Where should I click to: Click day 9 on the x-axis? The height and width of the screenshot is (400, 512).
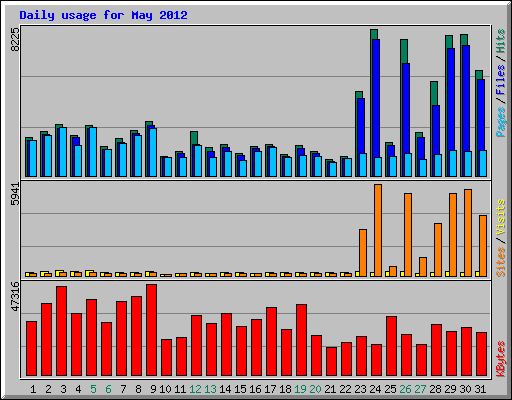pos(153,389)
